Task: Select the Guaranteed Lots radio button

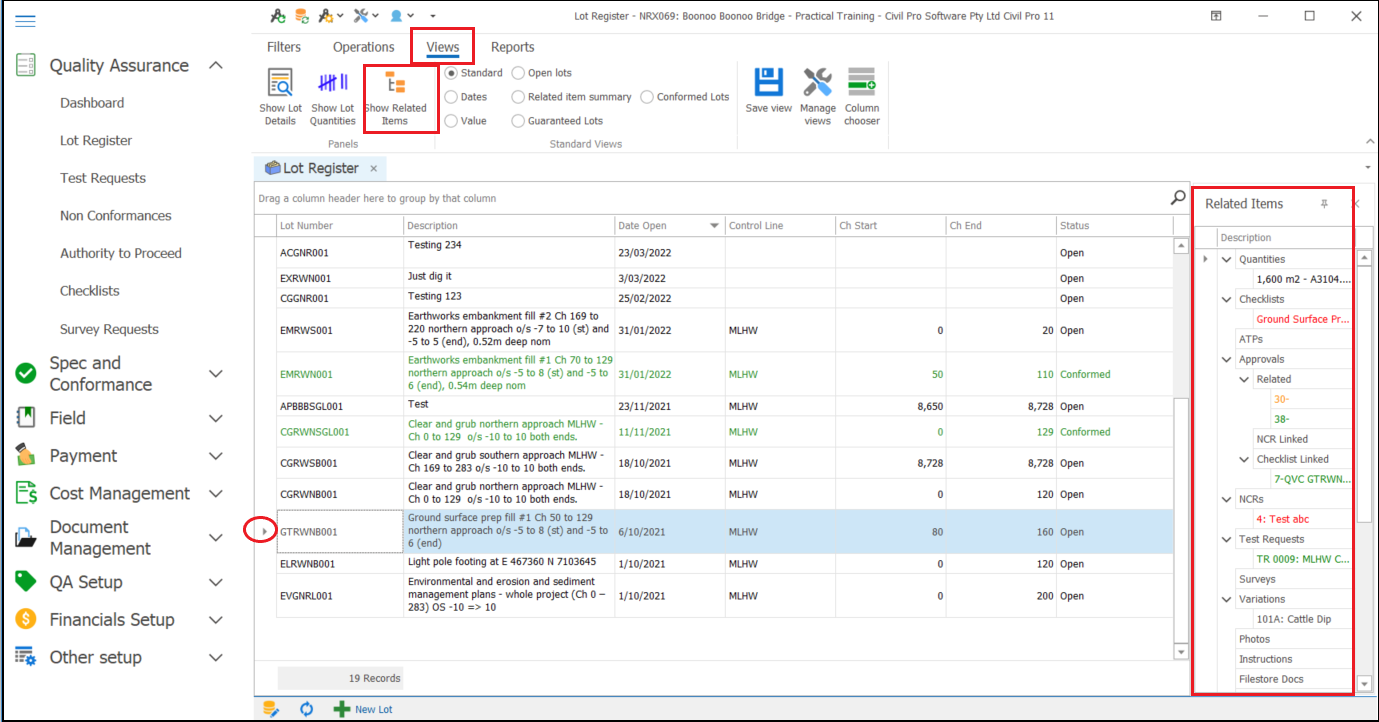Action: (x=518, y=121)
